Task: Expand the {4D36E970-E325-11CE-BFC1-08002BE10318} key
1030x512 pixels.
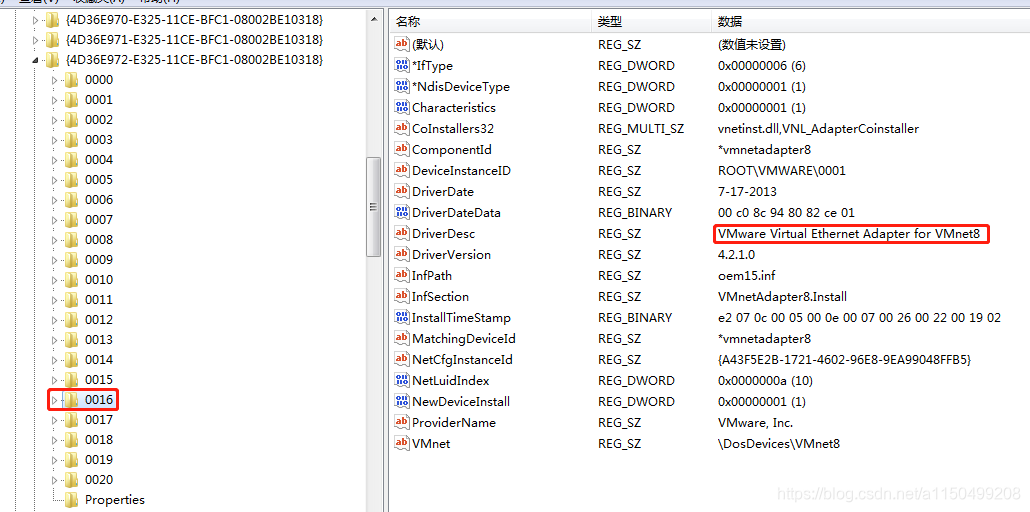Action: coord(35,20)
